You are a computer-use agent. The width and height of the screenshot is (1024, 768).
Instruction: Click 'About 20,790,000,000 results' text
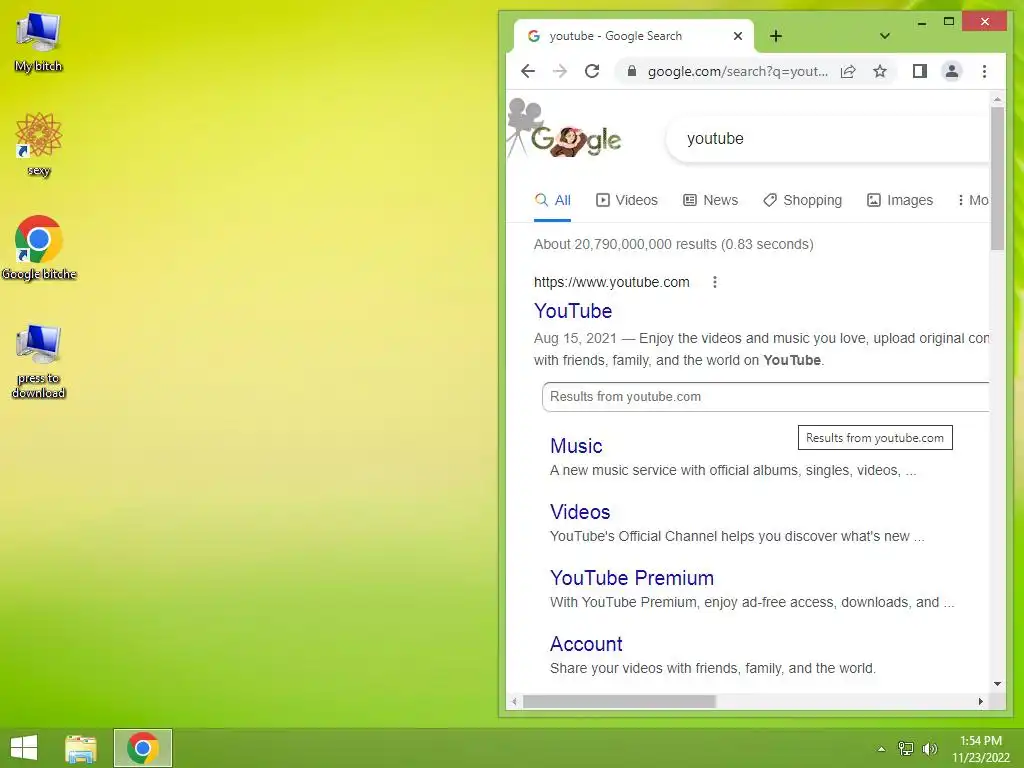tap(625, 244)
